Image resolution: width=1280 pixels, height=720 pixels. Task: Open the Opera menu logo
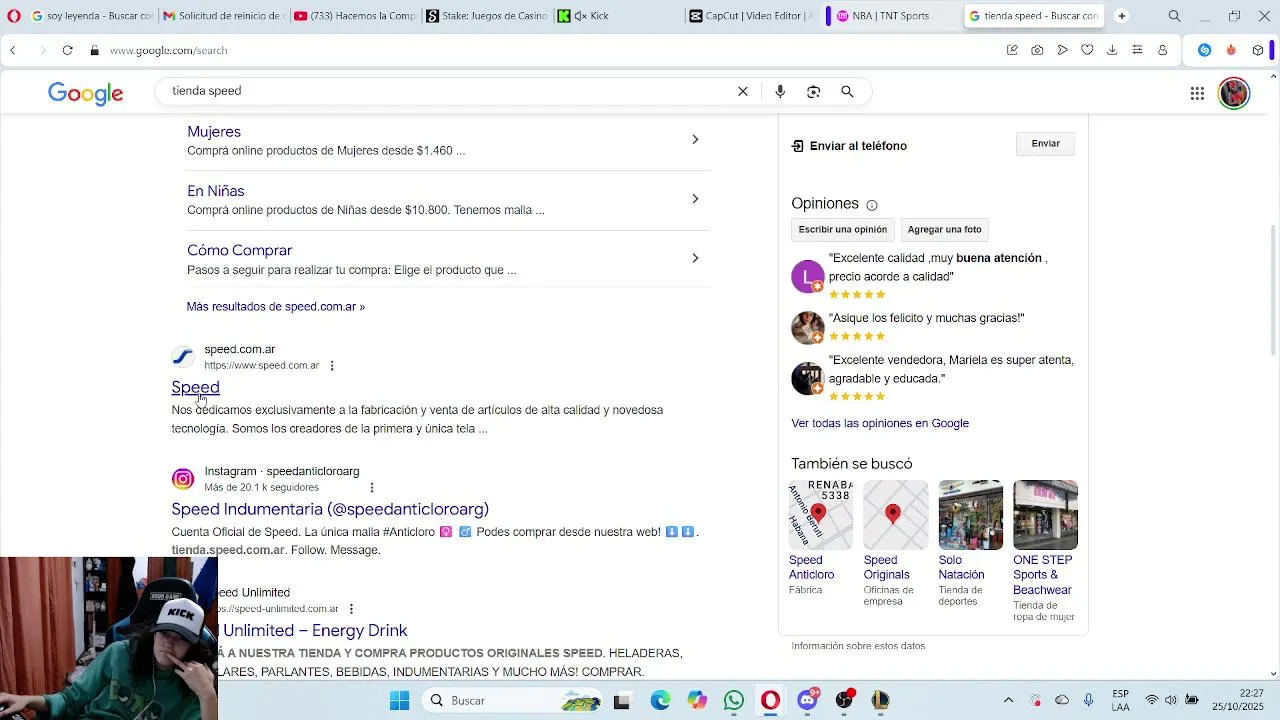pos(14,16)
